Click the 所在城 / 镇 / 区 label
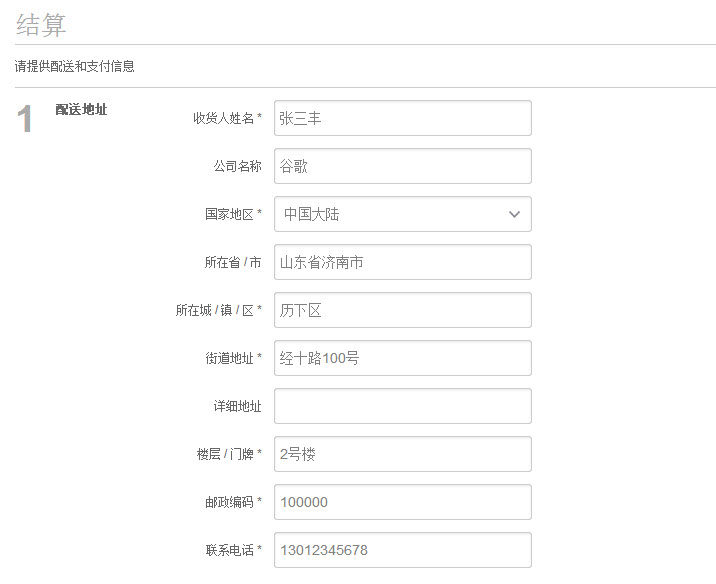This screenshot has height=584, width=716. click(218, 310)
